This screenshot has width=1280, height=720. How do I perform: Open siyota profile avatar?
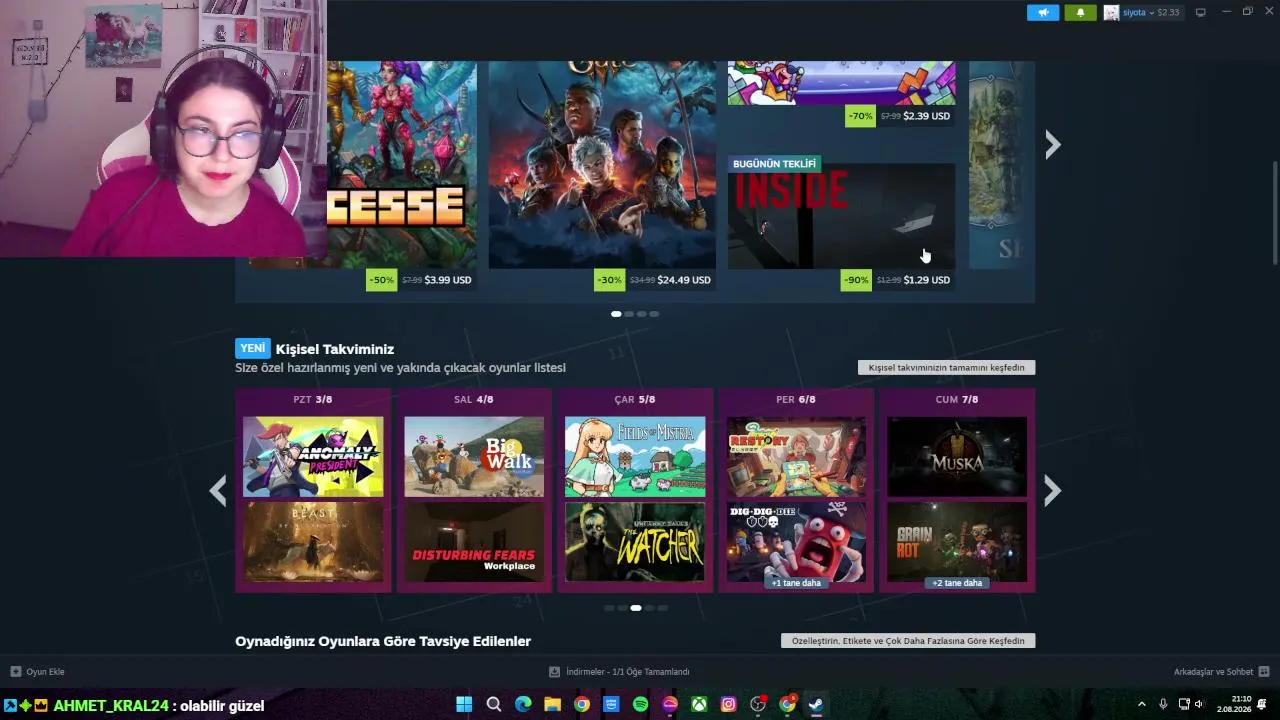click(x=1111, y=13)
